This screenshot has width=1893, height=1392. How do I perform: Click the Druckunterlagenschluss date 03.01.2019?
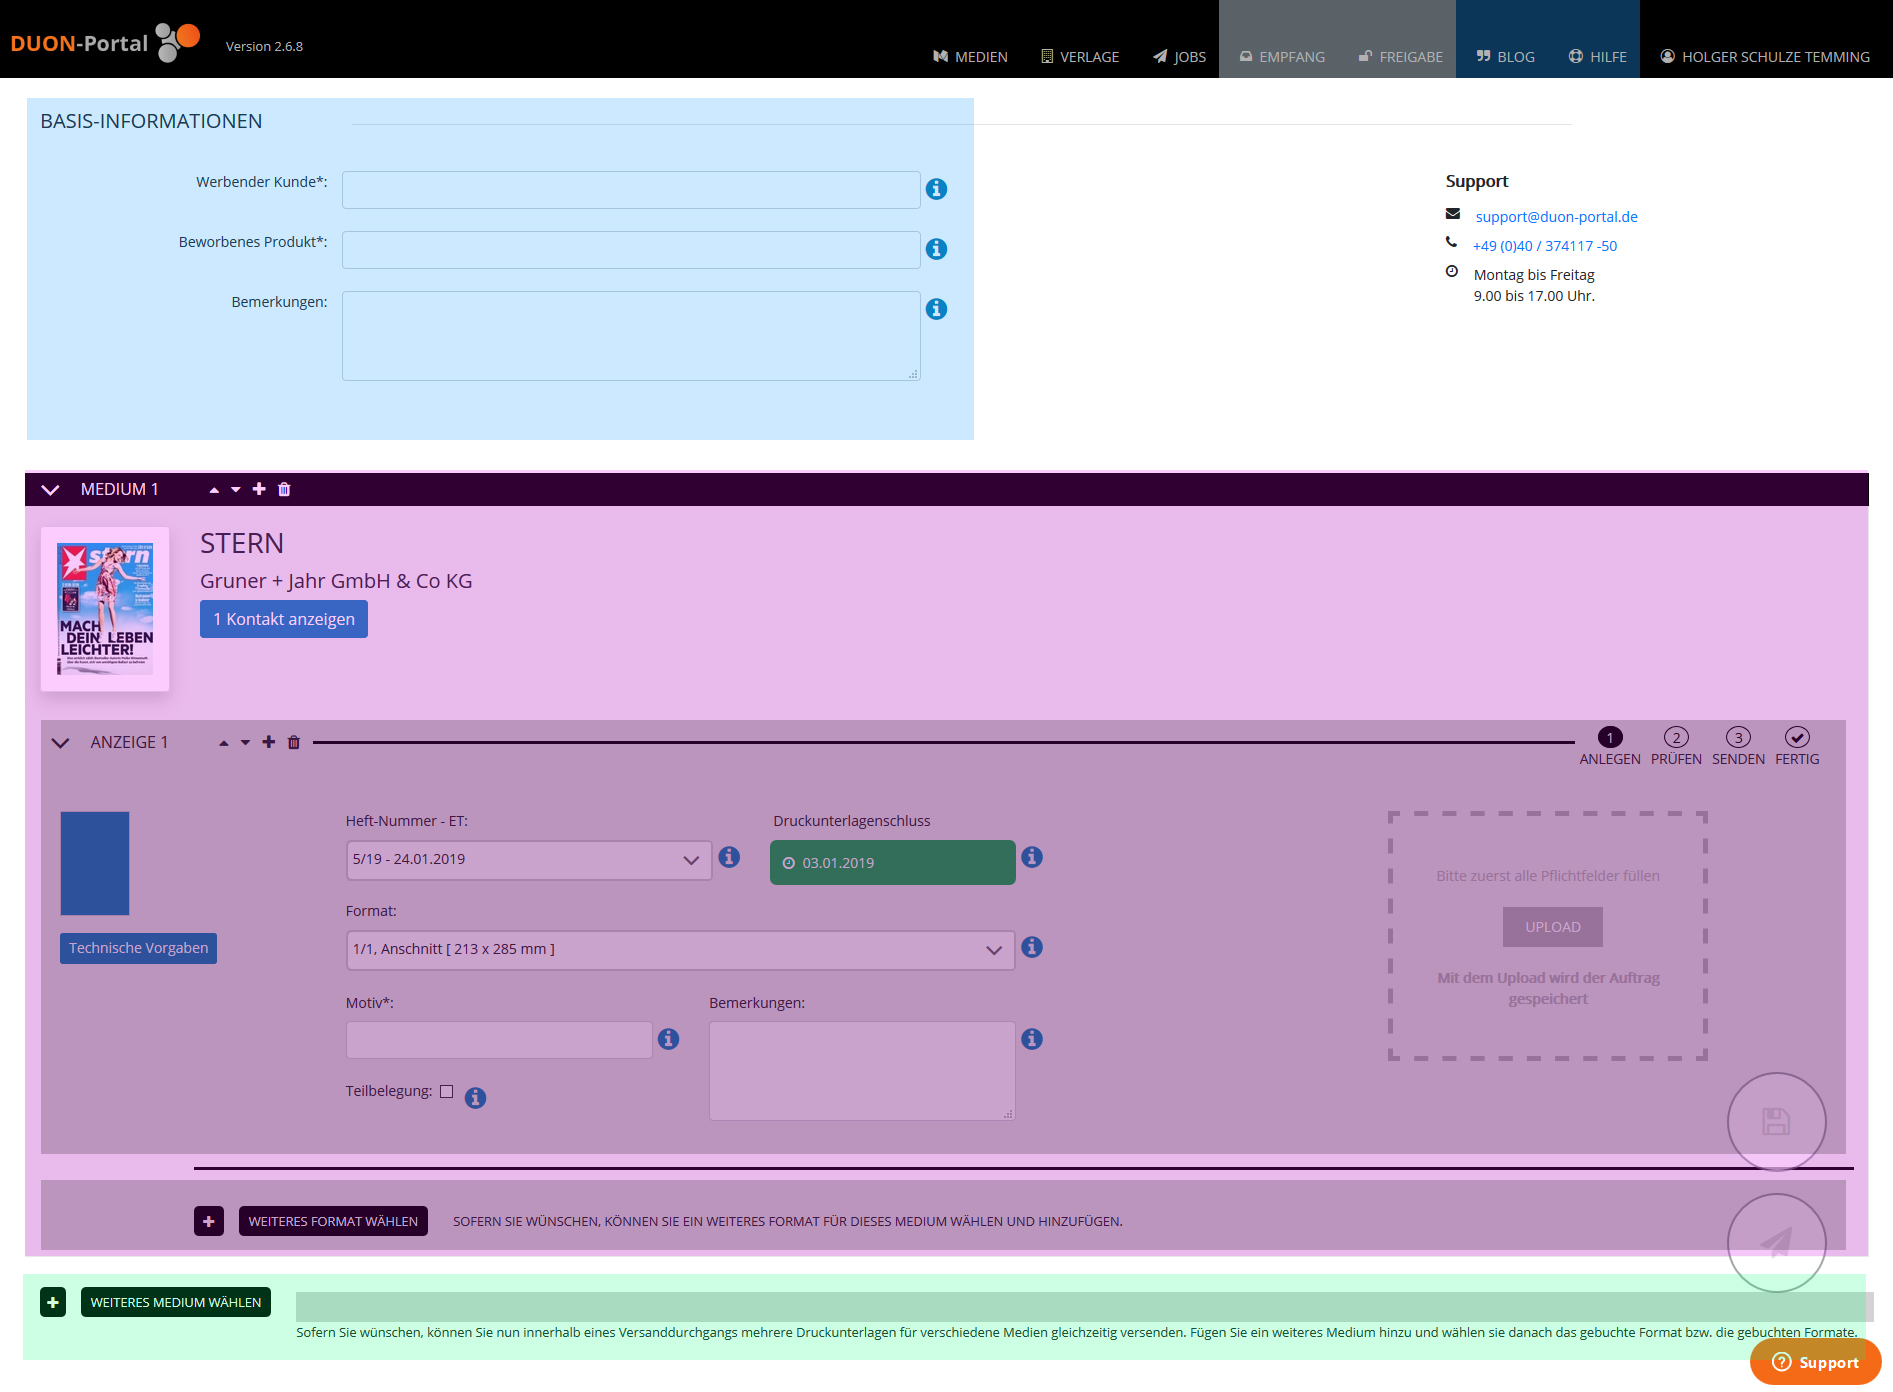click(x=892, y=862)
